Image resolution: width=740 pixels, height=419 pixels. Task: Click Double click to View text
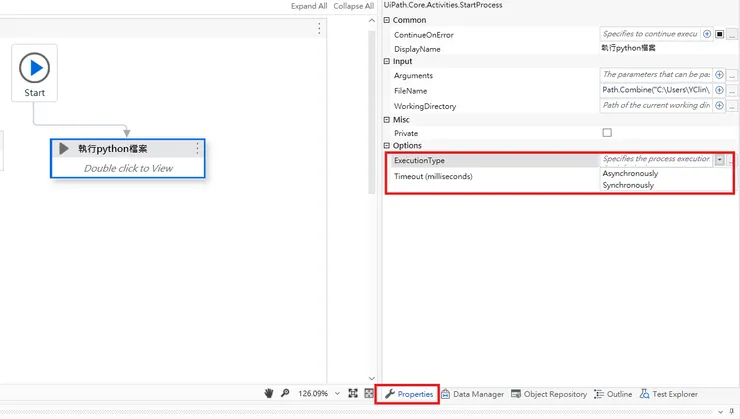tap(128, 168)
